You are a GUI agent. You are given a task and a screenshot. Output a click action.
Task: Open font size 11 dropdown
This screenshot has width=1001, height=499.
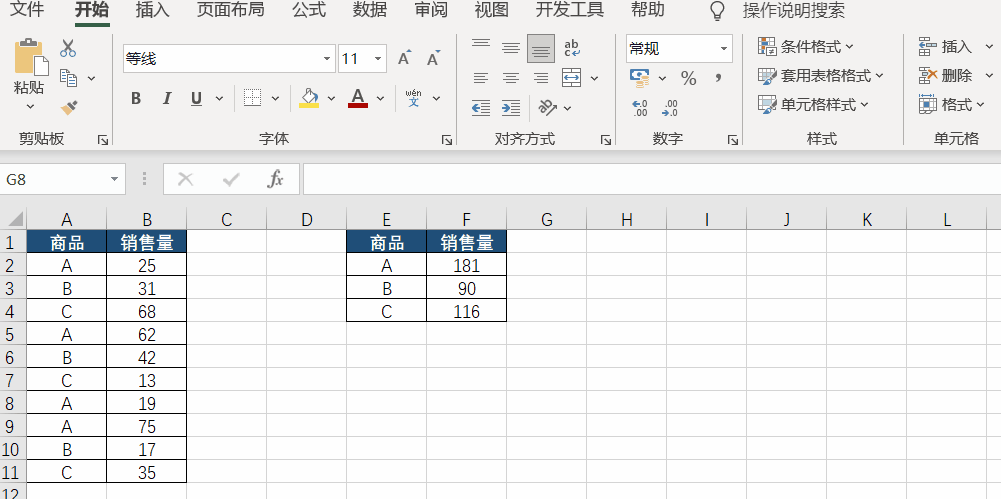tap(377, 59)
